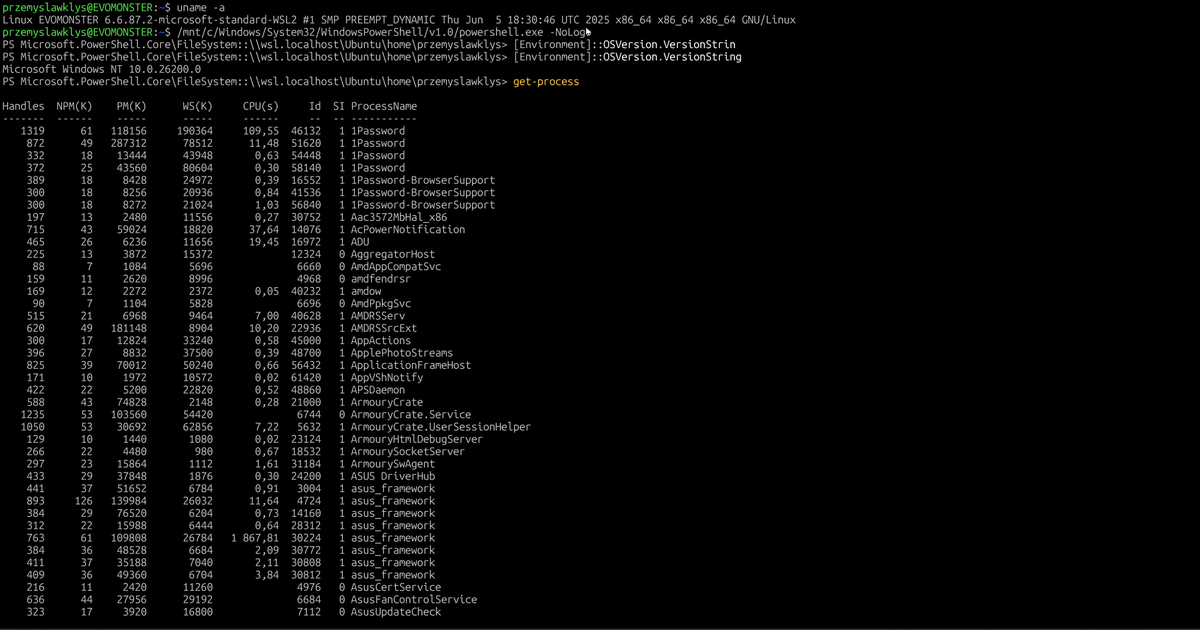This screenshot has height=630, width=1200.
Task: Click the 'uname -a' command text
Action: (x=201, y=7)
